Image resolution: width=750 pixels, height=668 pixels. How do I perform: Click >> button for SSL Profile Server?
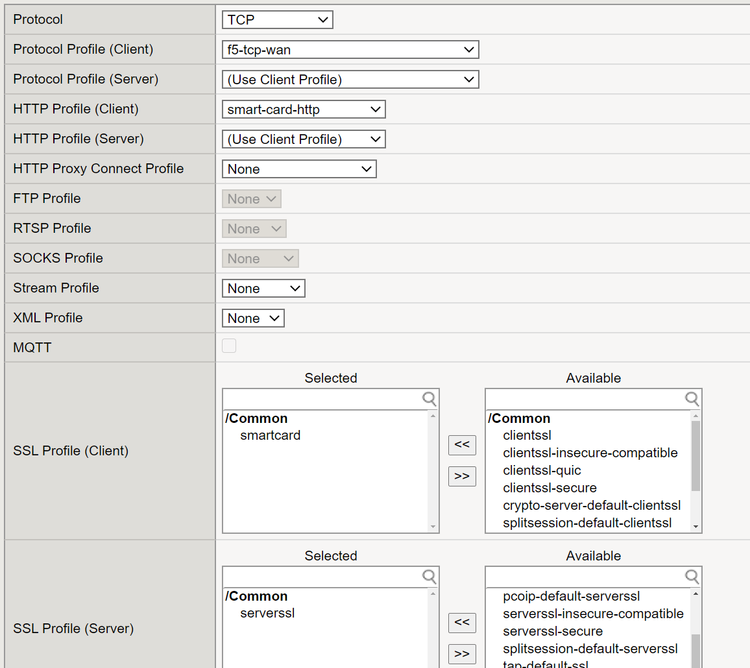coord(461,654)
